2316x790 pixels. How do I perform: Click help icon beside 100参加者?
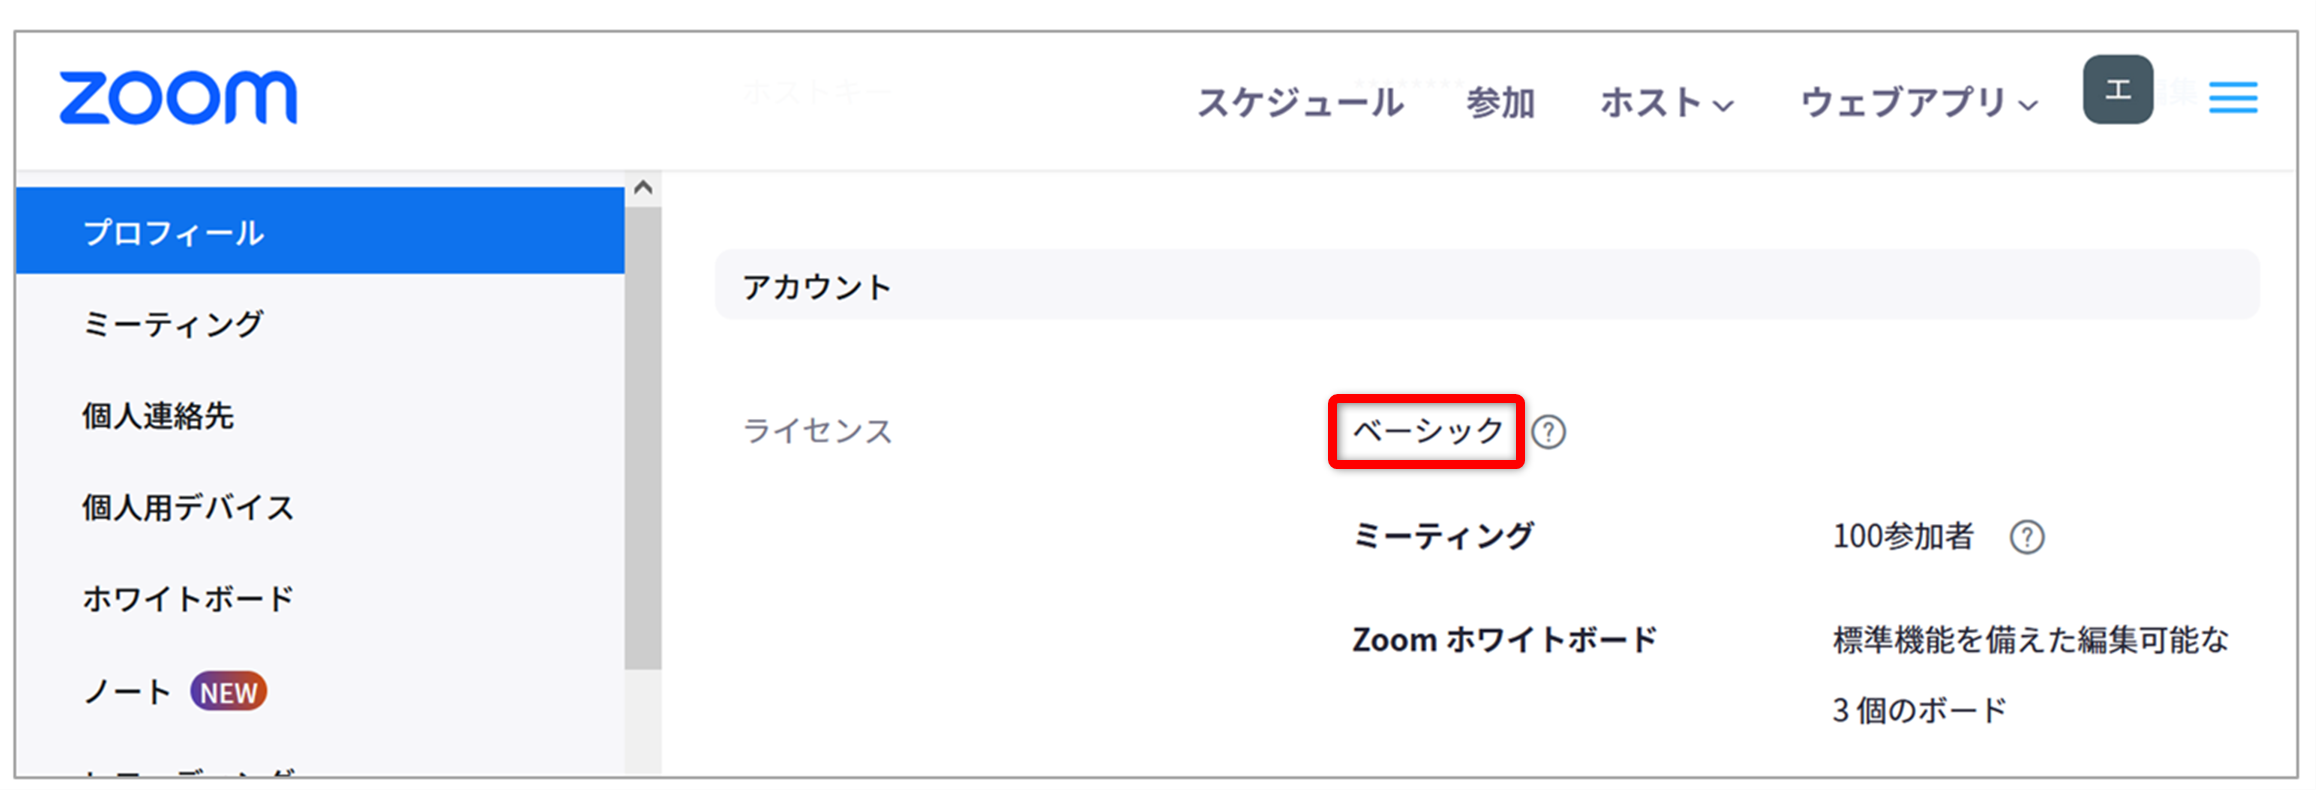pyautogui.click(x=2027, y=537)
